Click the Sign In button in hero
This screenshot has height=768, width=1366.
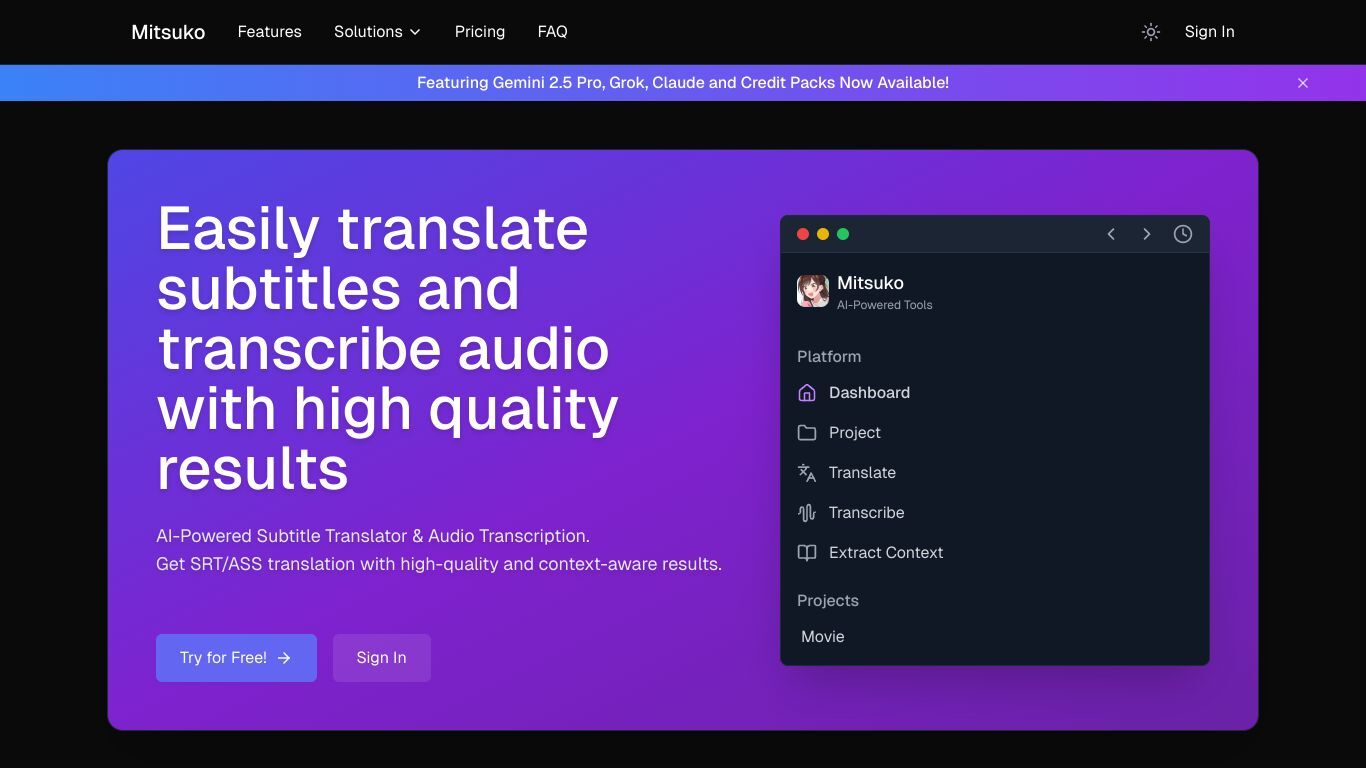pos(381,658)
